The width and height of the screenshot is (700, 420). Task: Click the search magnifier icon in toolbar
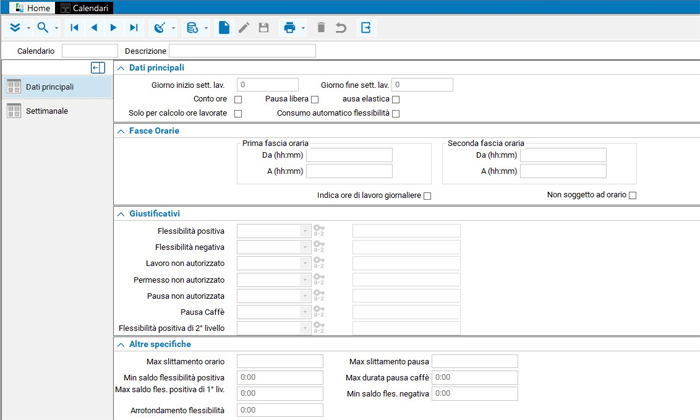coord(42,28)
